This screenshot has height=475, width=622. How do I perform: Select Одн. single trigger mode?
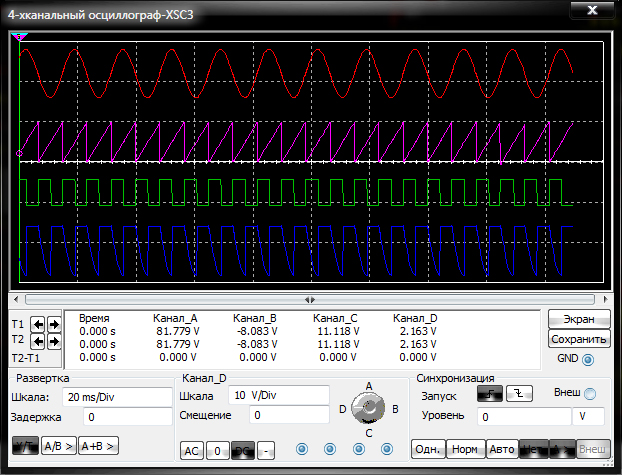[x=428, y=449]
